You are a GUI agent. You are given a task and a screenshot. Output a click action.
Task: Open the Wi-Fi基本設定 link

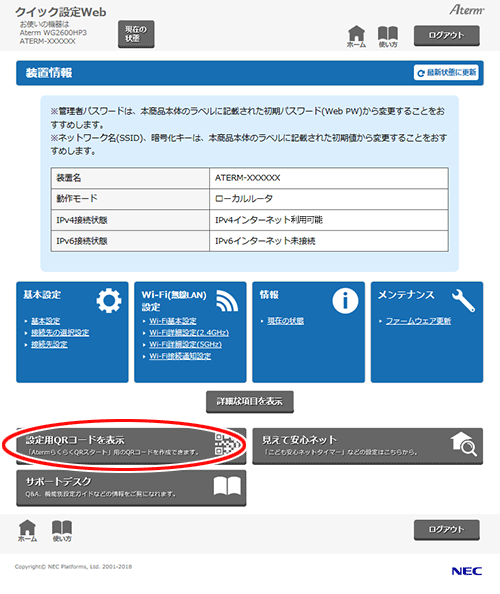[173, 321]
